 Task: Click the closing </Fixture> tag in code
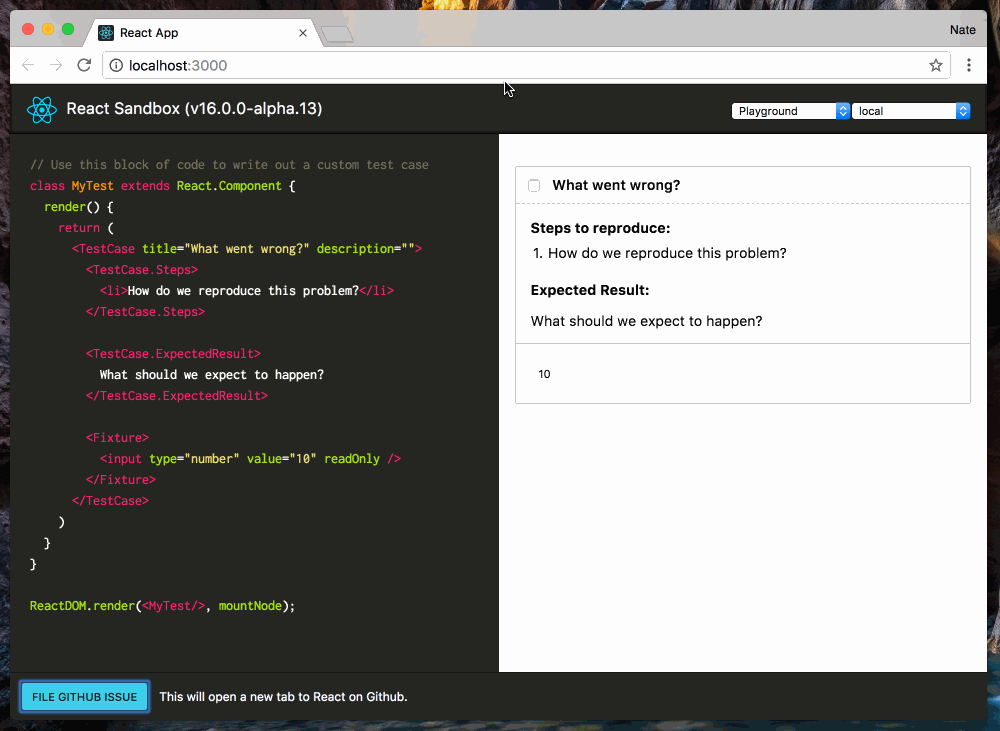pyautogui.click(x=121, y=480)
